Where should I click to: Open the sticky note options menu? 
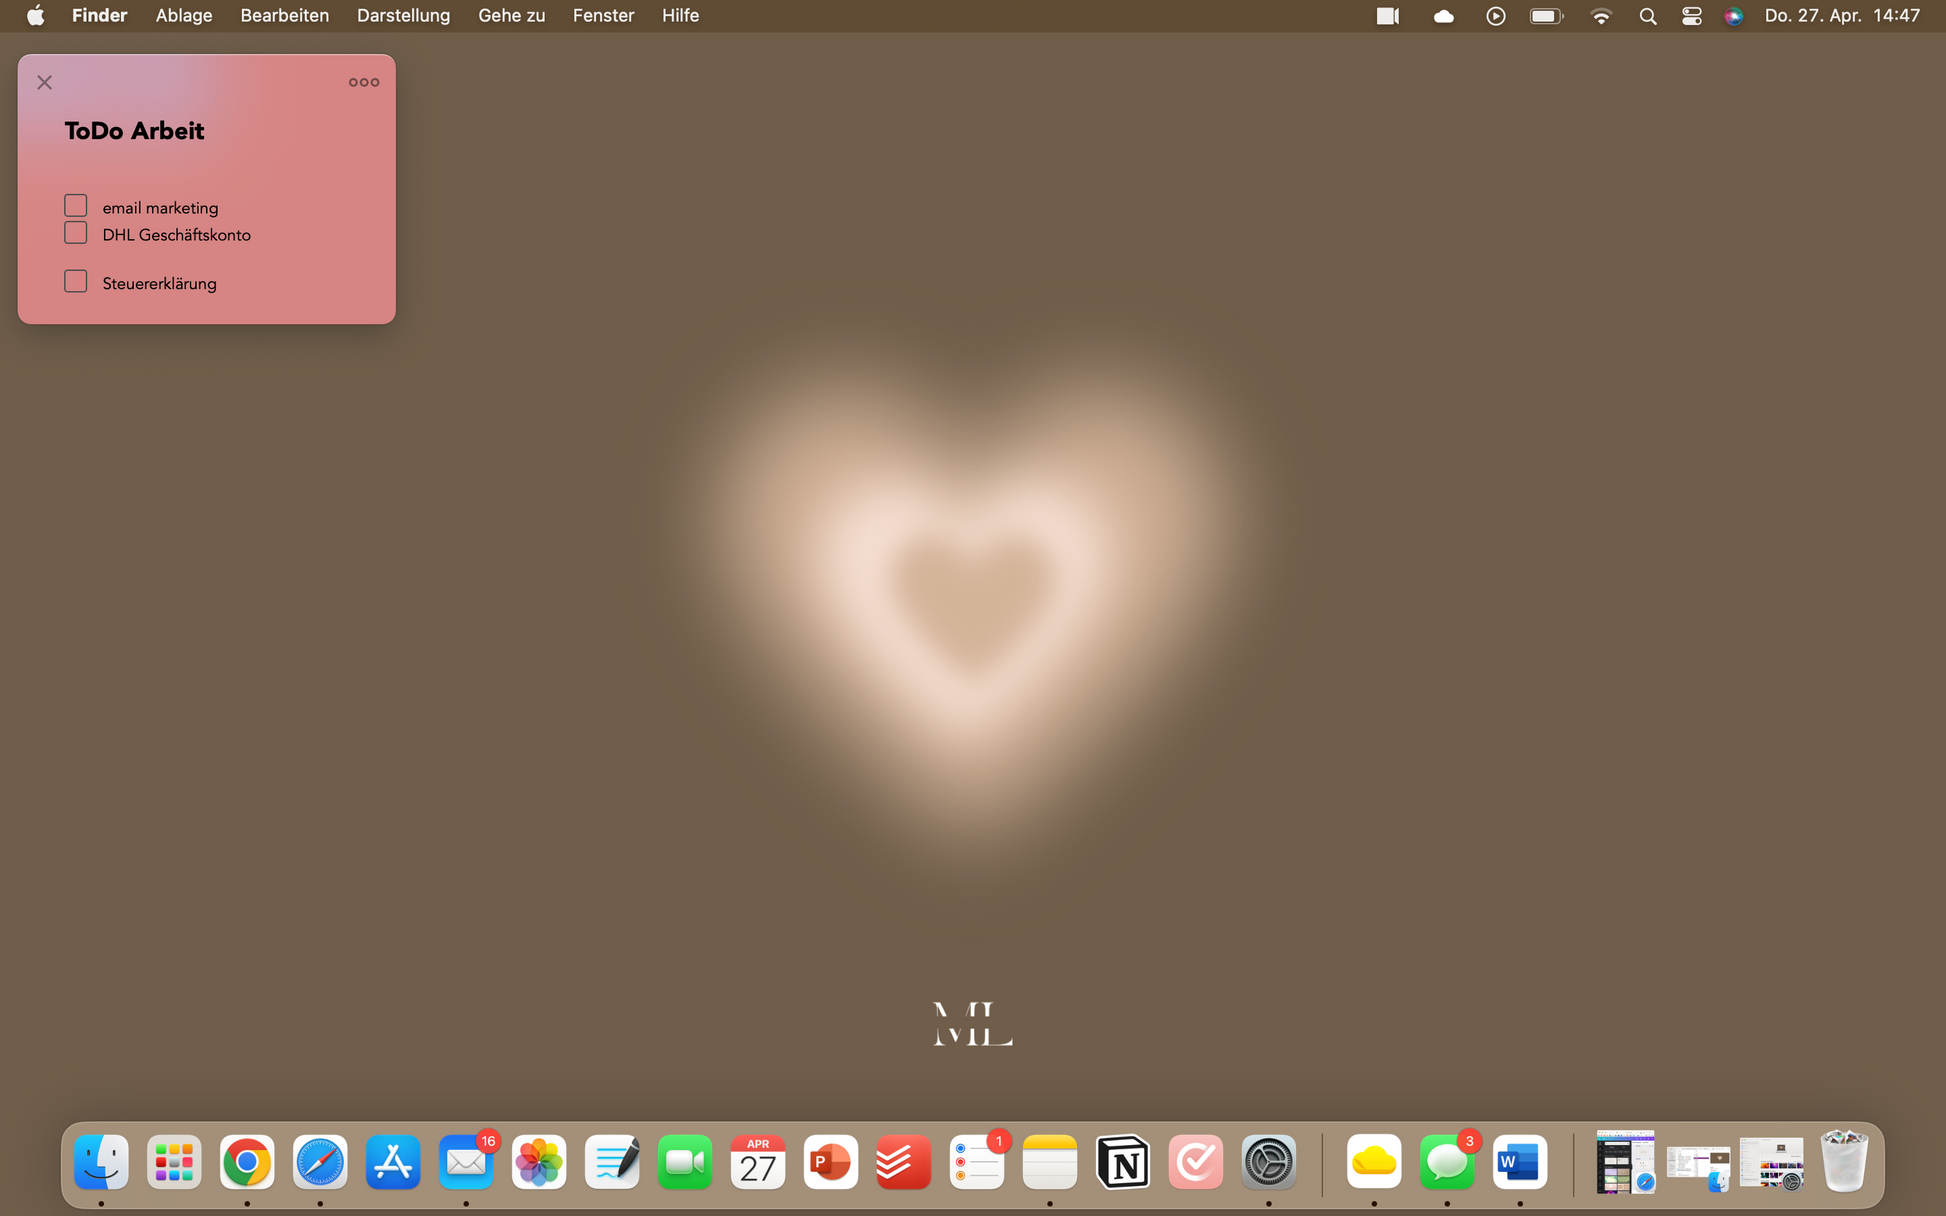[x=363, y=82]
